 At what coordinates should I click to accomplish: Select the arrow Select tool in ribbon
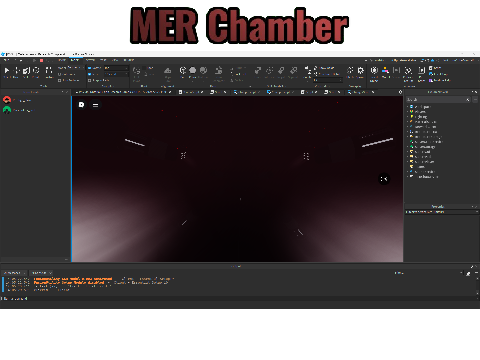(6, 70)
